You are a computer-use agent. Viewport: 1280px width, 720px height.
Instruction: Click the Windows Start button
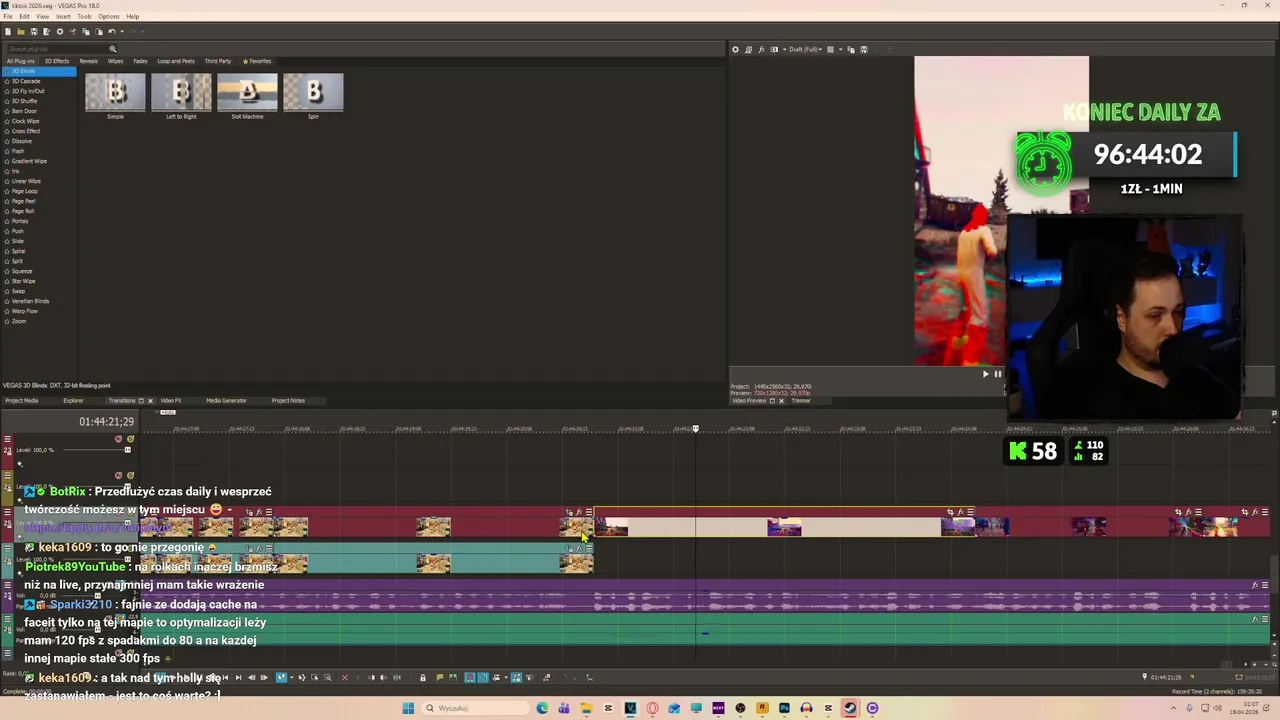408,708
